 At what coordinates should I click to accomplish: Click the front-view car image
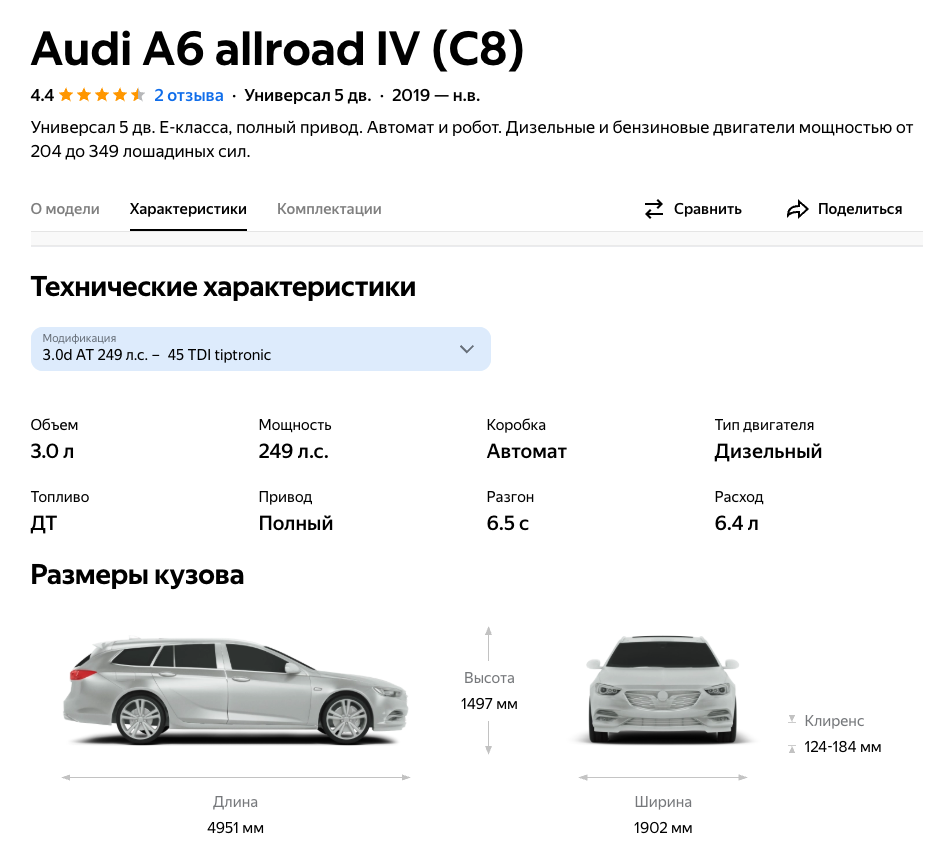coord(663,689)
